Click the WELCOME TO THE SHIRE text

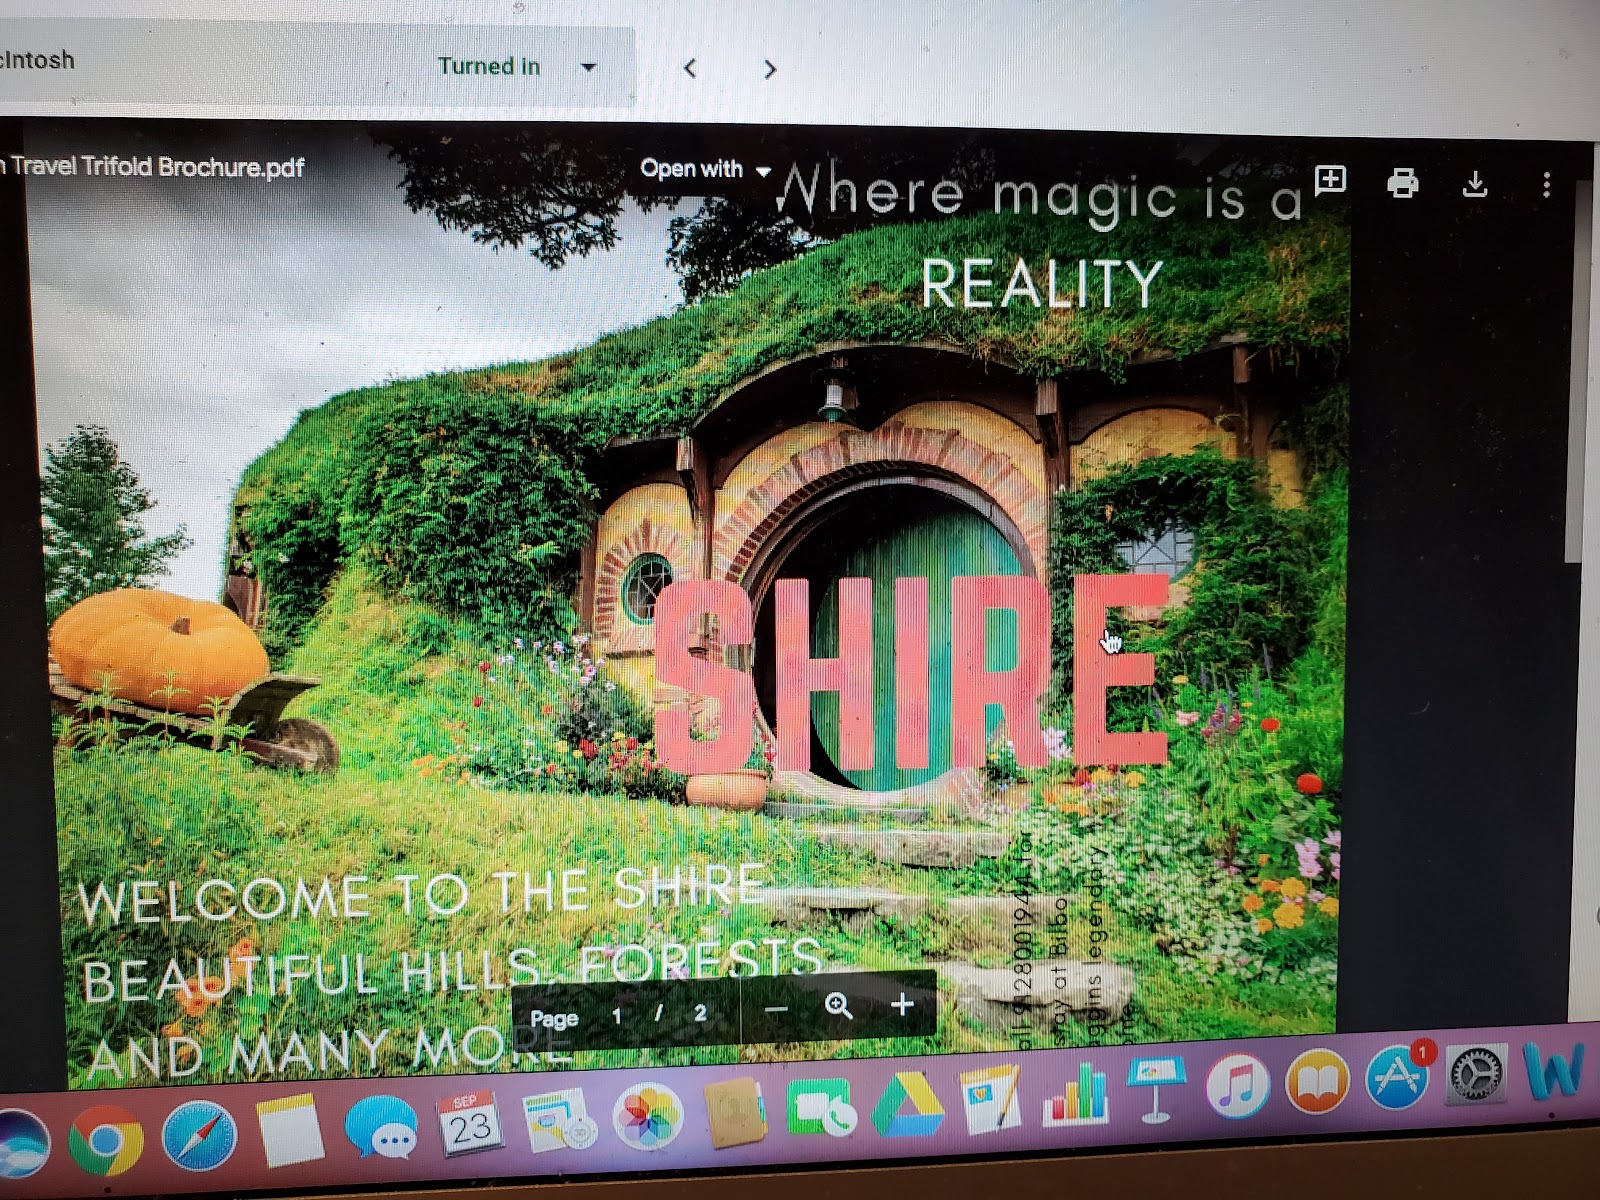coord(420,893)
